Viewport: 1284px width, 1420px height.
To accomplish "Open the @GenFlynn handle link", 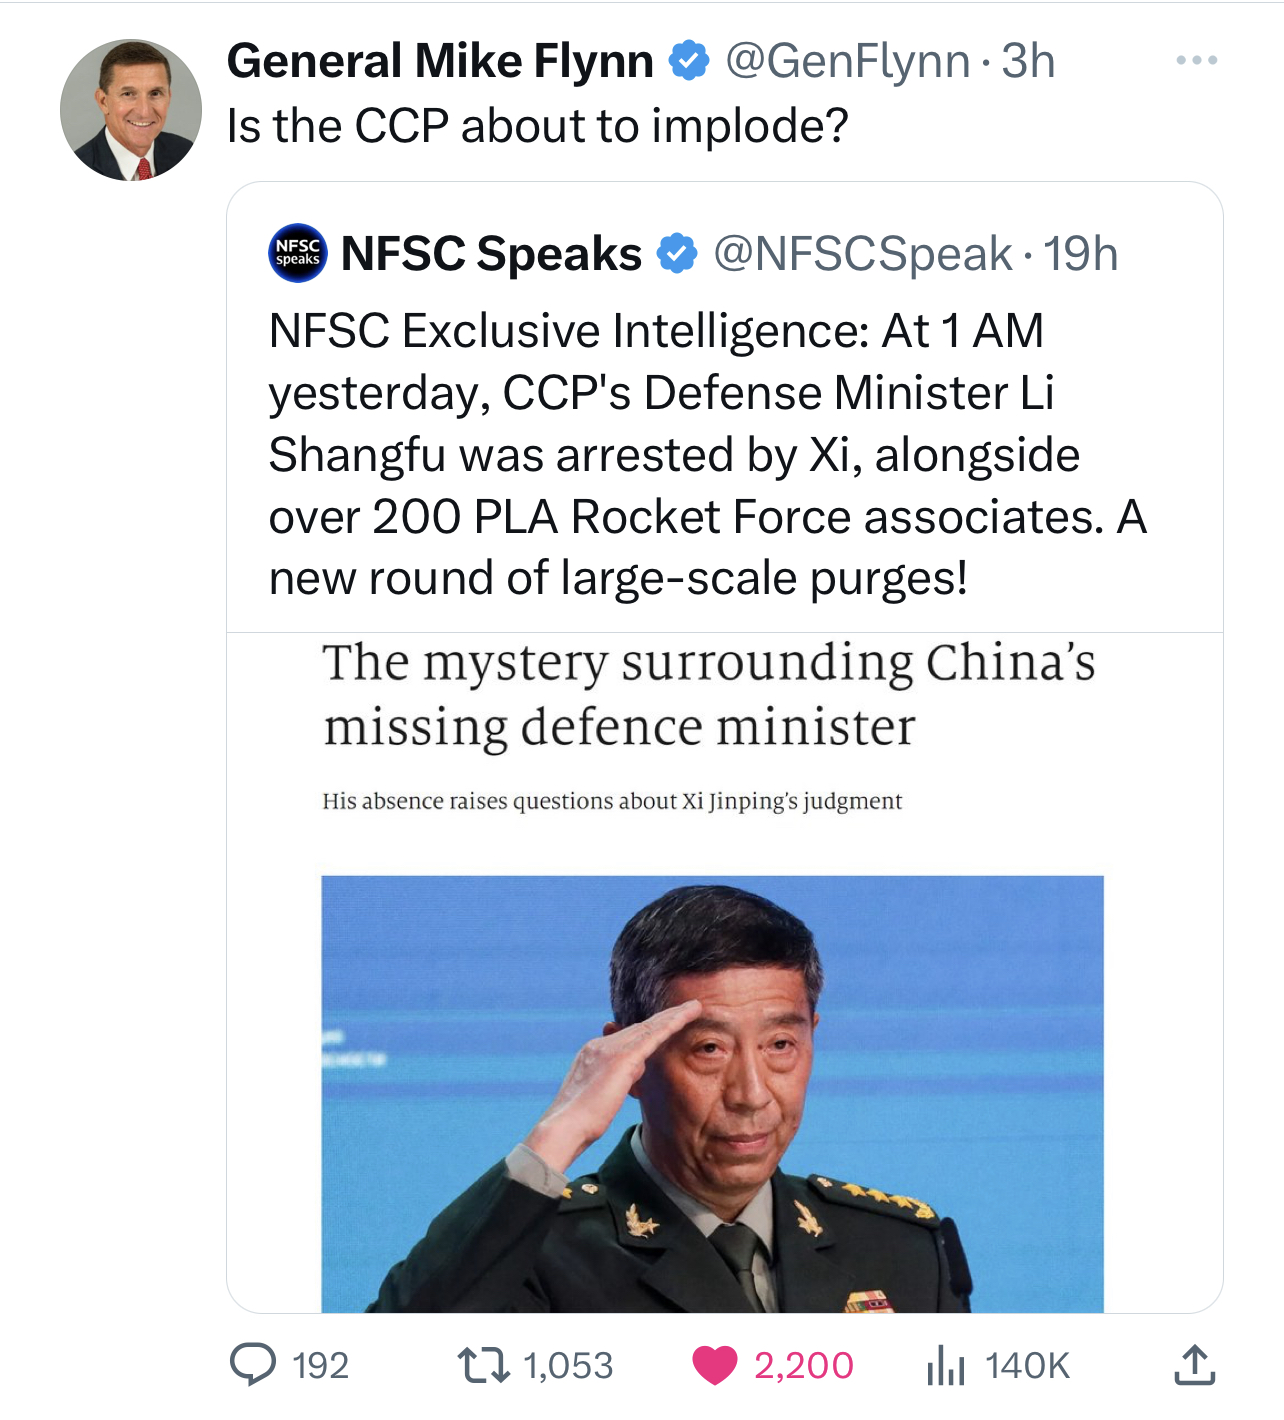I will tap(847, 61).
